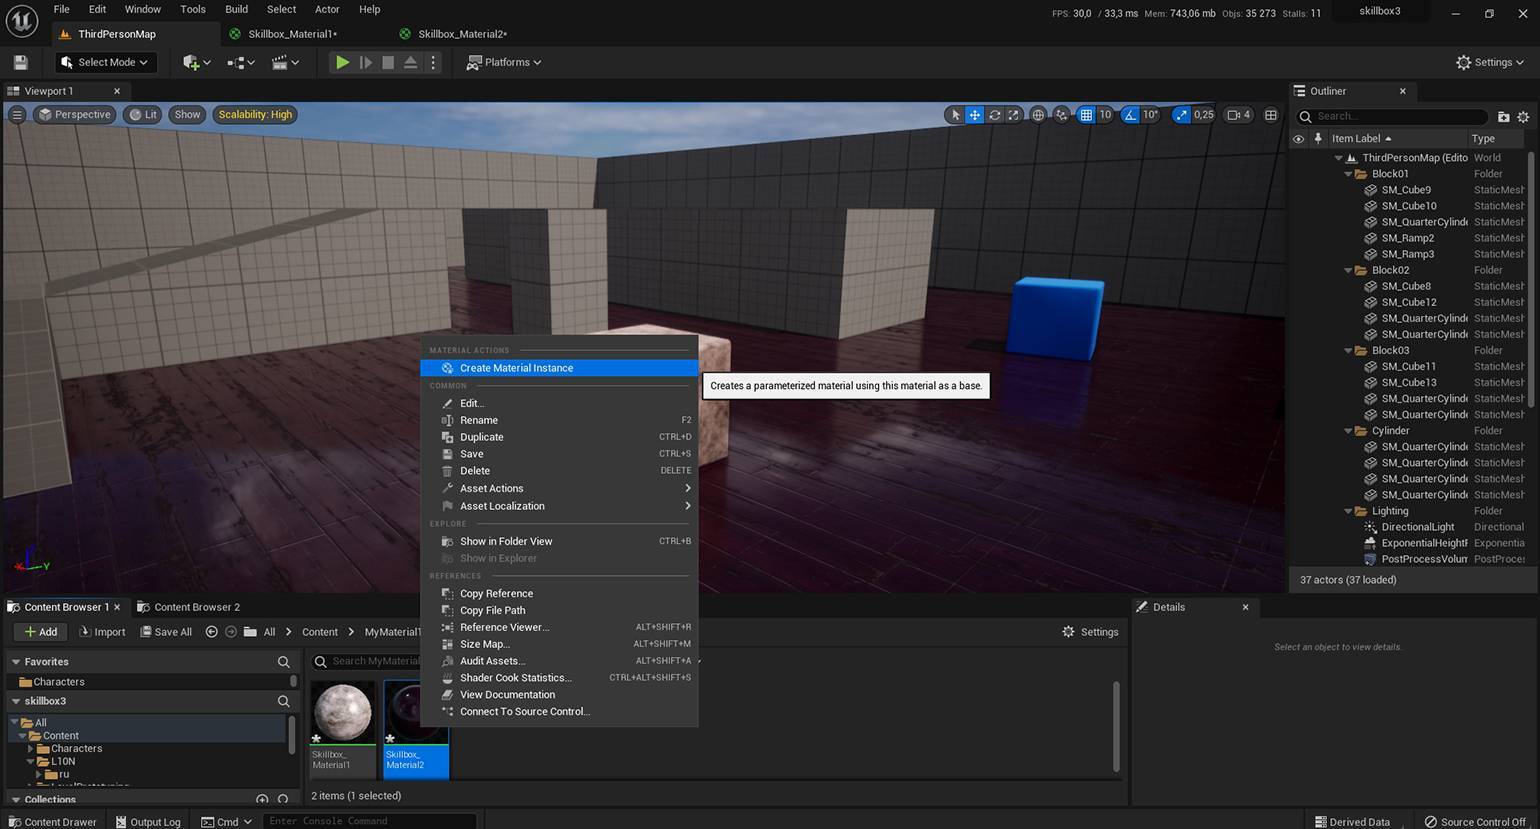Click the Save All button
The image size is (1540, 829).
coord(166,632)
